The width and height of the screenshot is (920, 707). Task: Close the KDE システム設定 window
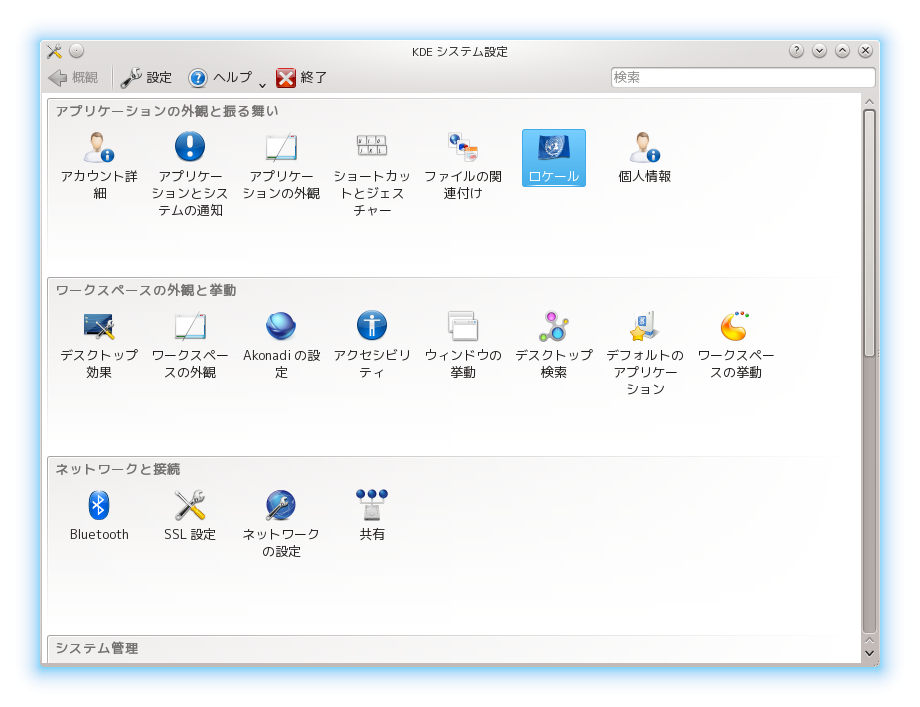pos(865,51)
